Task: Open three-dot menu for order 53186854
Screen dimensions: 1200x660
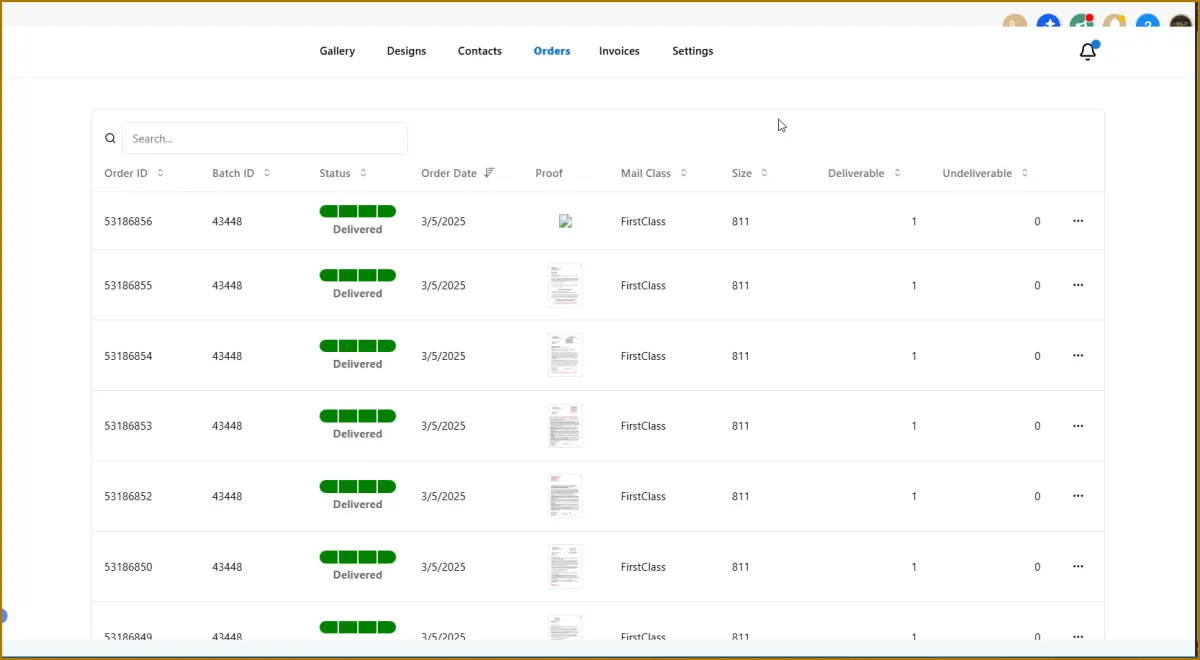Action: pos(1077,356)
